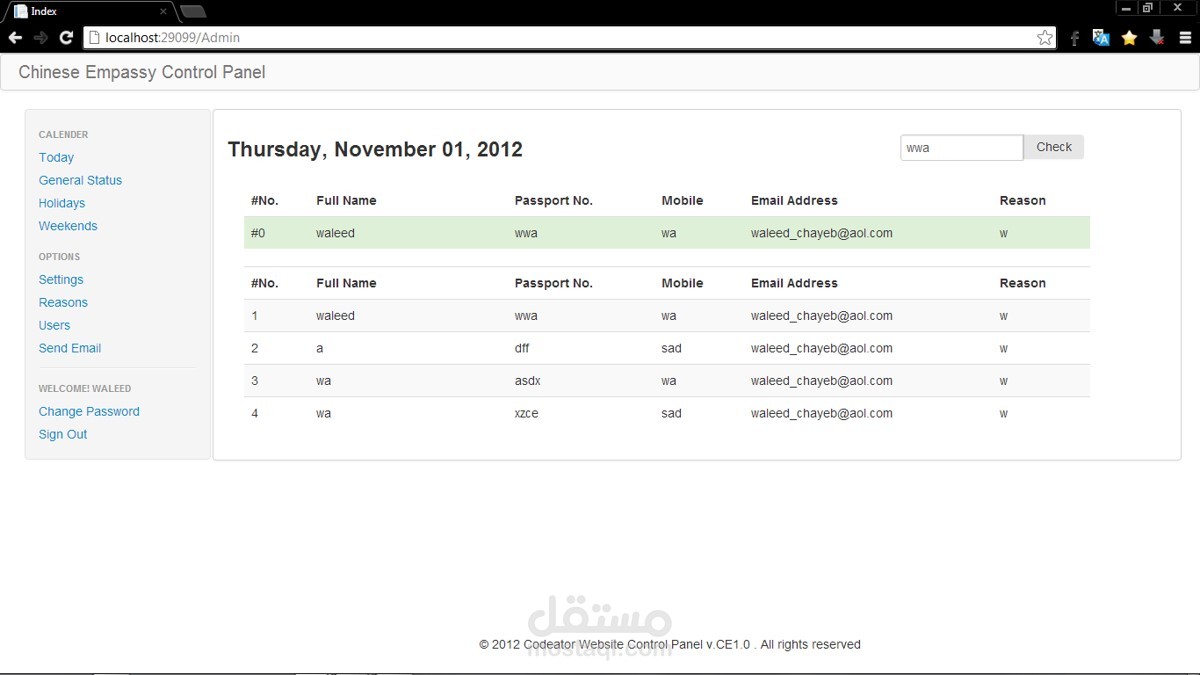Click passport number dff
This screenshot has height=675, width=1200.
pyautogui.click(x=522, y=348)
